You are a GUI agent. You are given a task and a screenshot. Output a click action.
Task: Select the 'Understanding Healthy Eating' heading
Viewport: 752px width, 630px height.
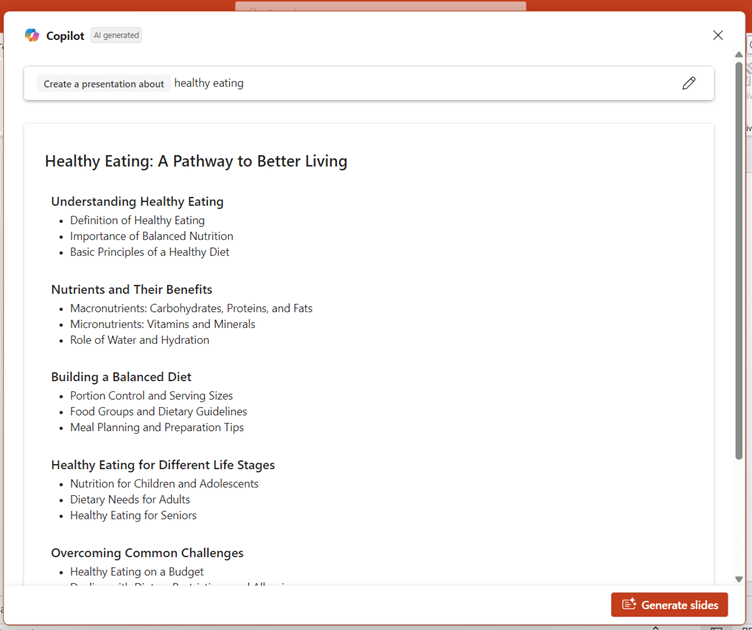[137, 201]
